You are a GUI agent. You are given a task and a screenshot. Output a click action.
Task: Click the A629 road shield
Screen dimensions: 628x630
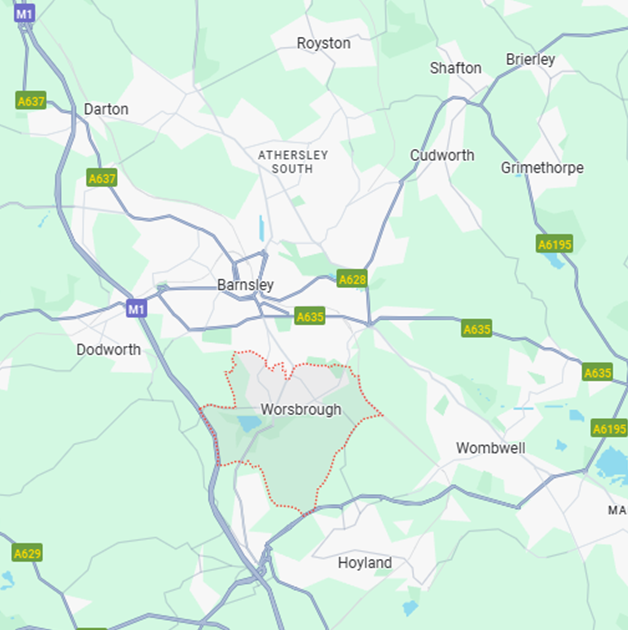coord(27,553)
